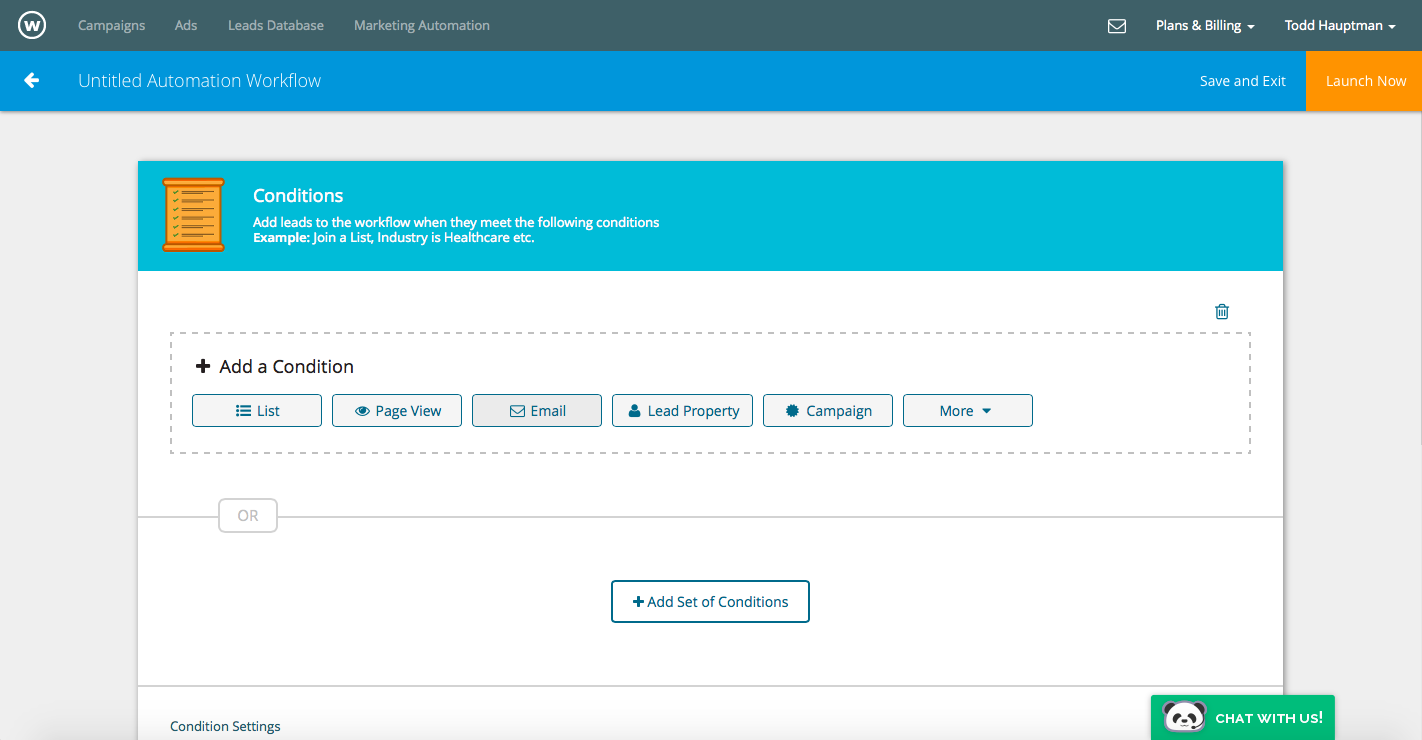Add a Page View condition
1422x740 pixels.
point(397,411)
